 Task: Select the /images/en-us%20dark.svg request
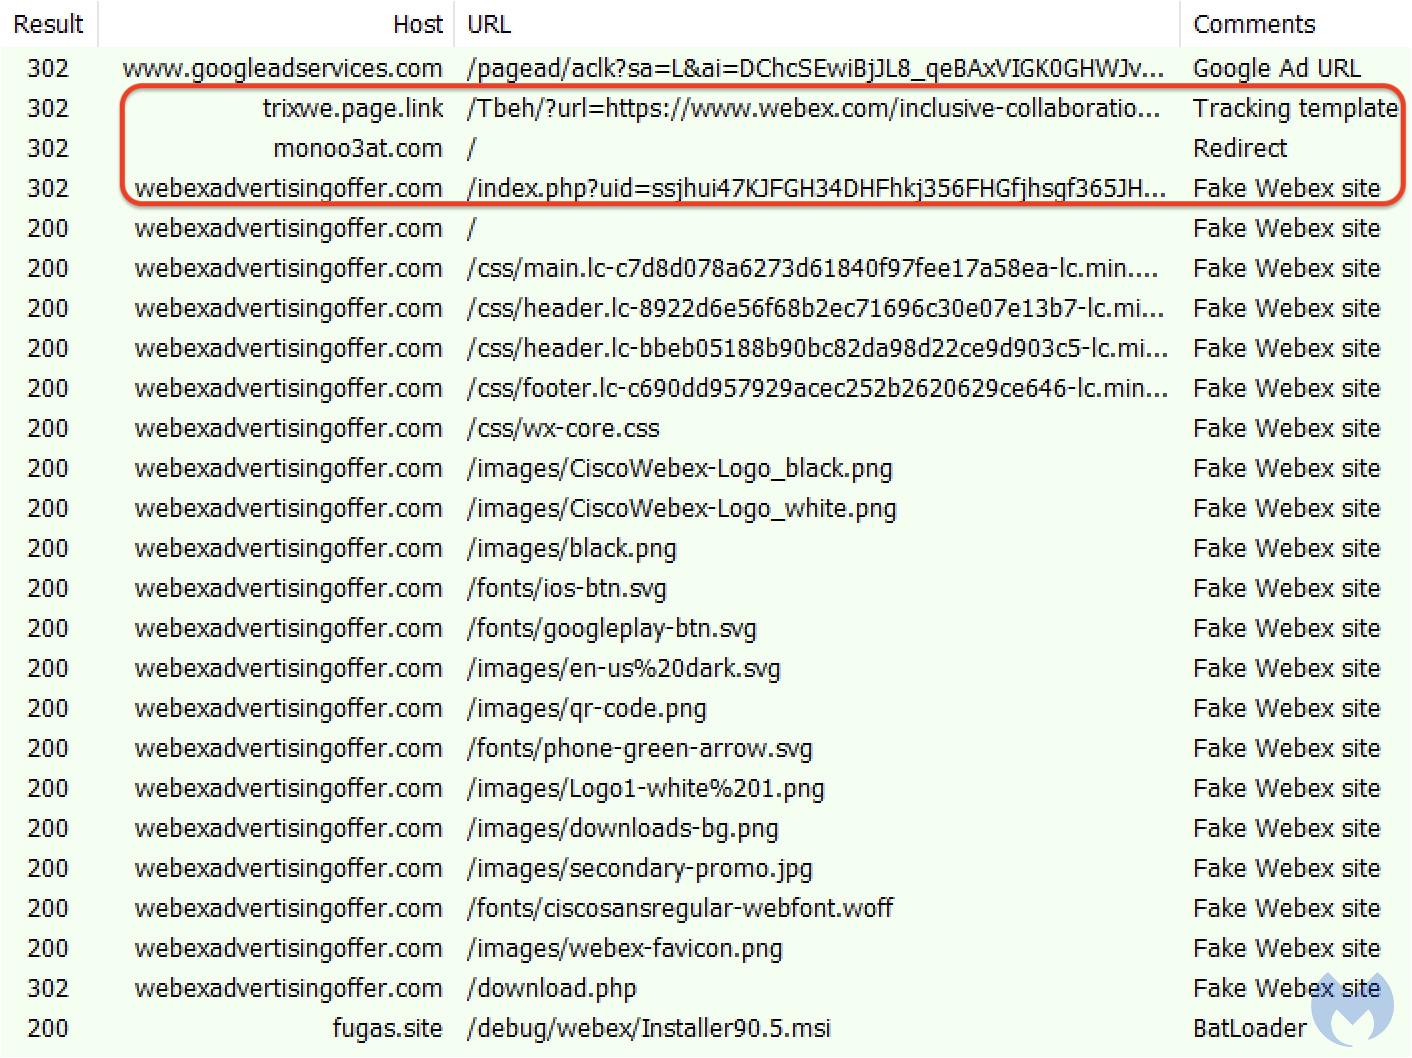click(623, 668)
